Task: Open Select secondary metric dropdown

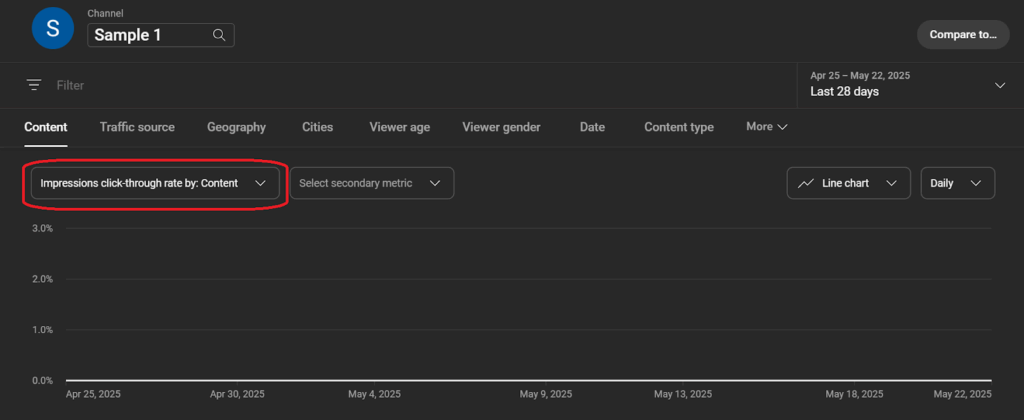Action: pos(372,184)
